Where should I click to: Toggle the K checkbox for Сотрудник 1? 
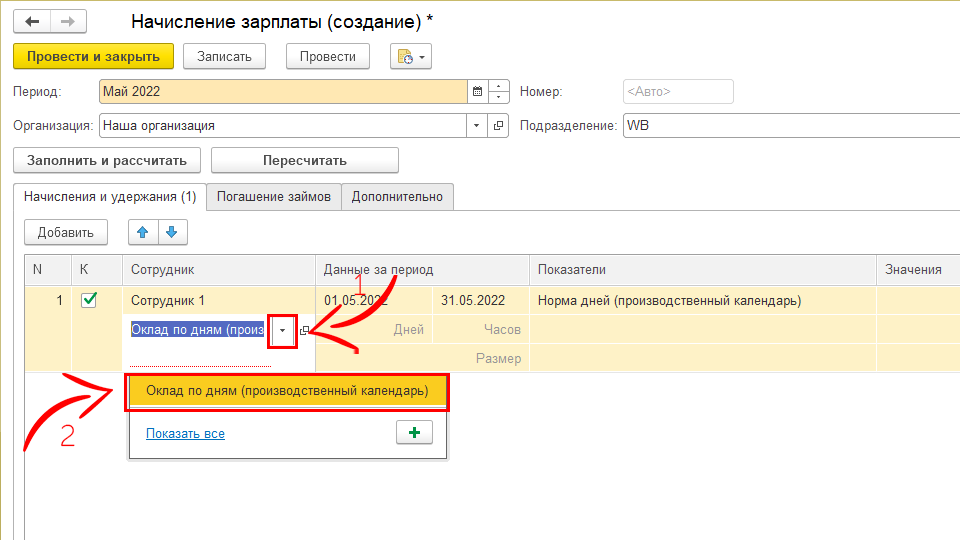pos(90,300)
